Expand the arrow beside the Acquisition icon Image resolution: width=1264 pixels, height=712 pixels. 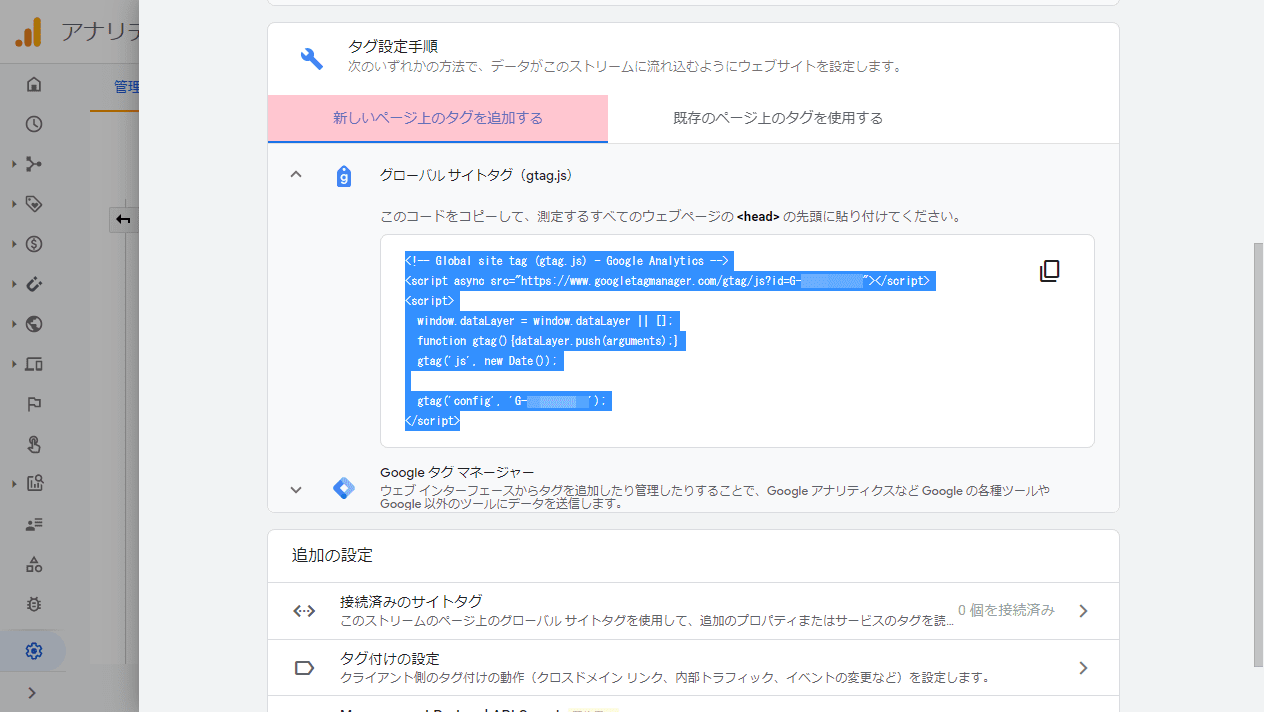pos(14,164)
